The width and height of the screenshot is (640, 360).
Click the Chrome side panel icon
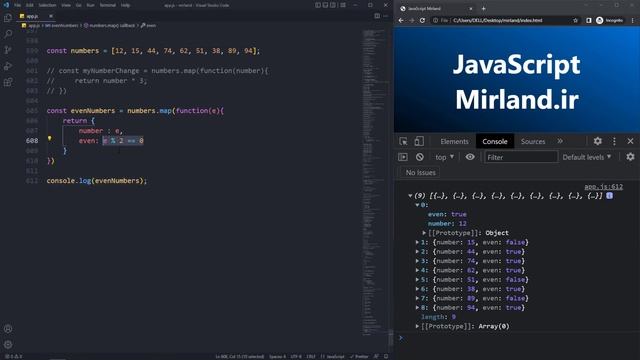click(x=589, y=20)
